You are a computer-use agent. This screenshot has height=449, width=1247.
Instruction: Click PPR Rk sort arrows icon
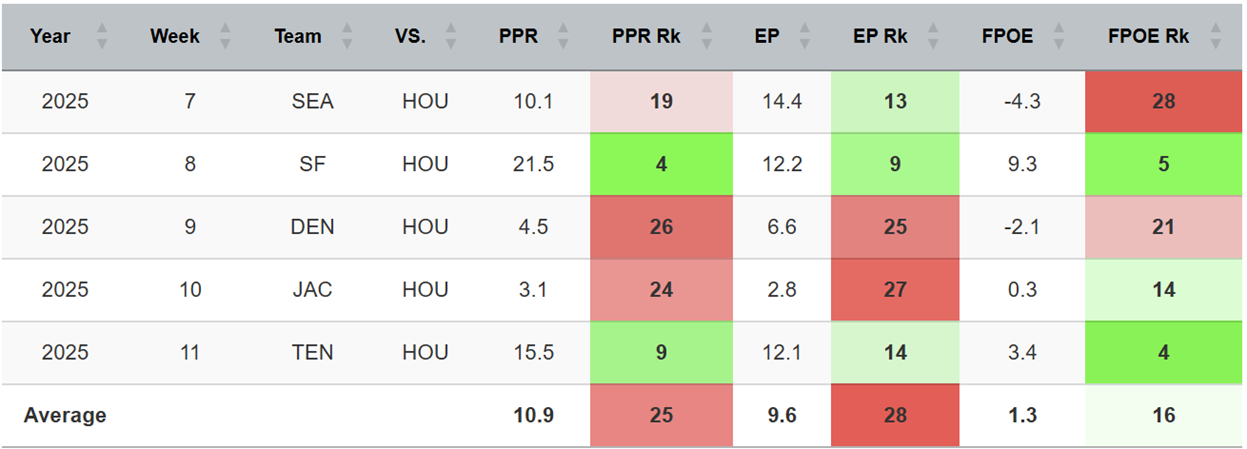707,37
